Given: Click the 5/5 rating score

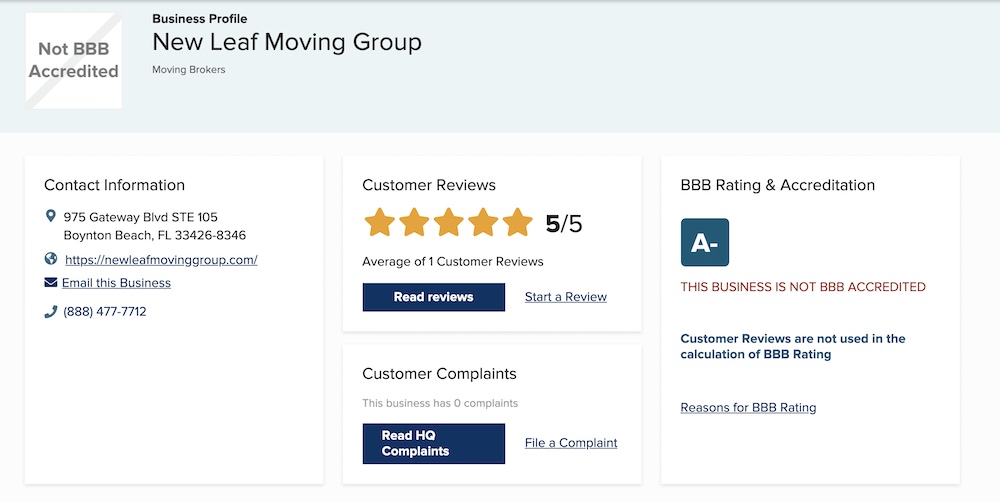Looking at the screenshot, I should 564,224.
